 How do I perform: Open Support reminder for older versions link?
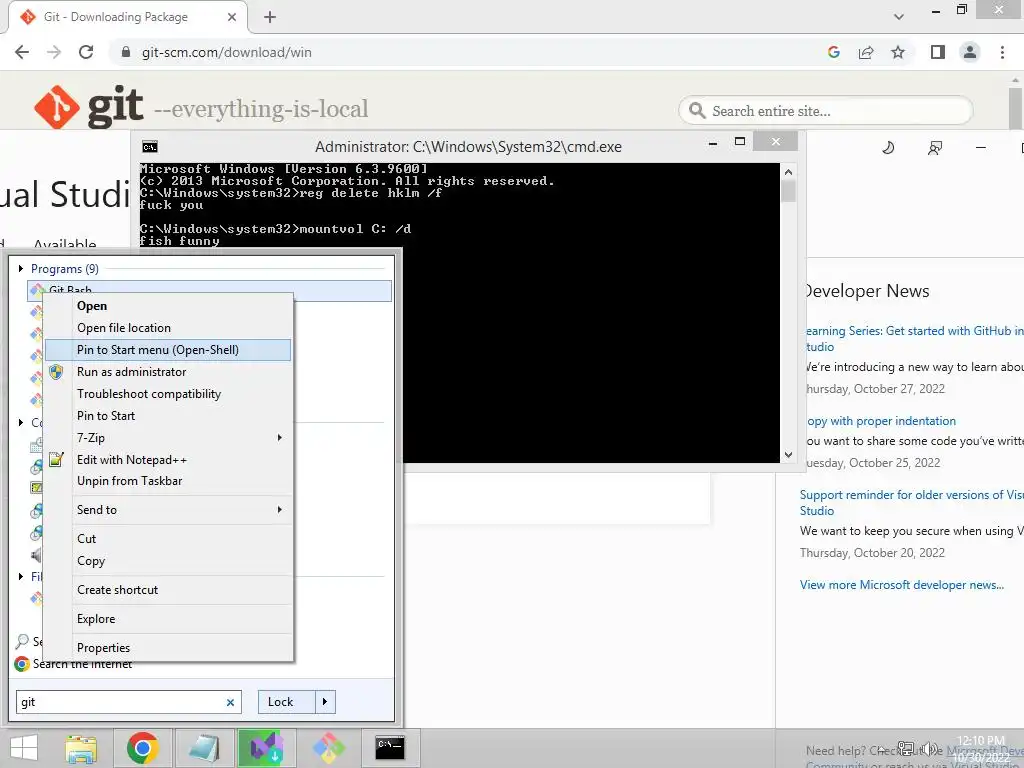click(912, 503)
